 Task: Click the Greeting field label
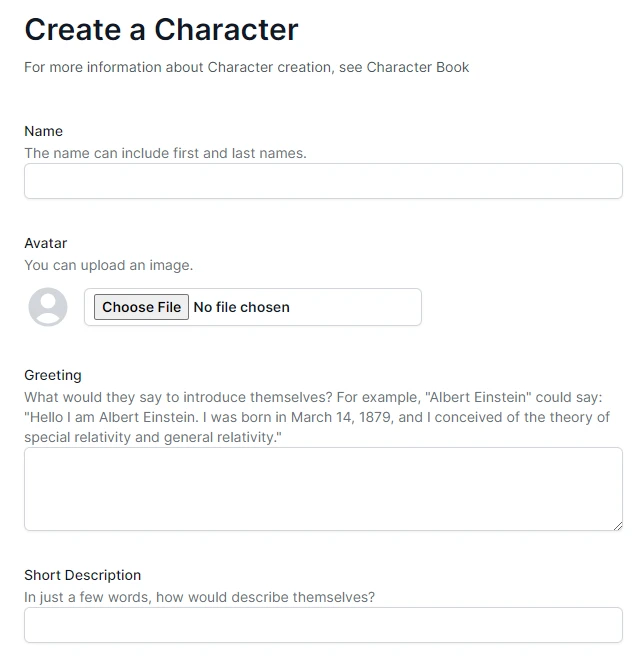click(53, 375)
